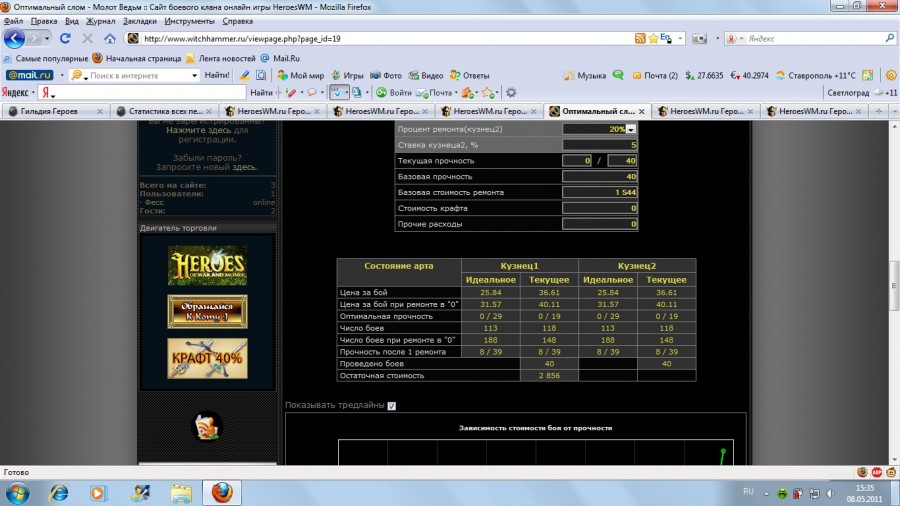The image size is (900, 506).
Task: Click the Прочие расходы input field
Action: [x=600, y=224]
